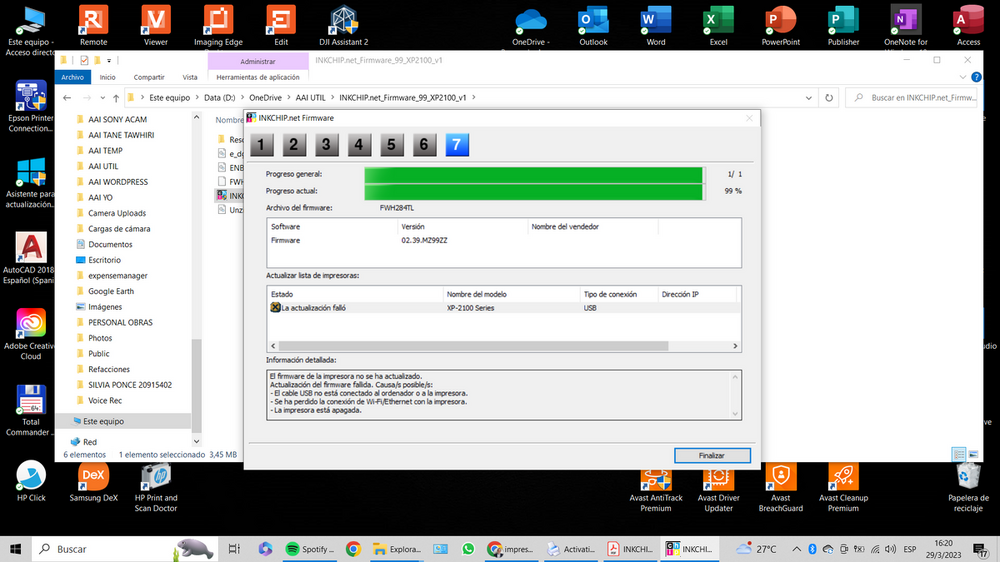Screen dimensions: 1000x562
Task: Click Finalizar button
Action: [711, 455]
